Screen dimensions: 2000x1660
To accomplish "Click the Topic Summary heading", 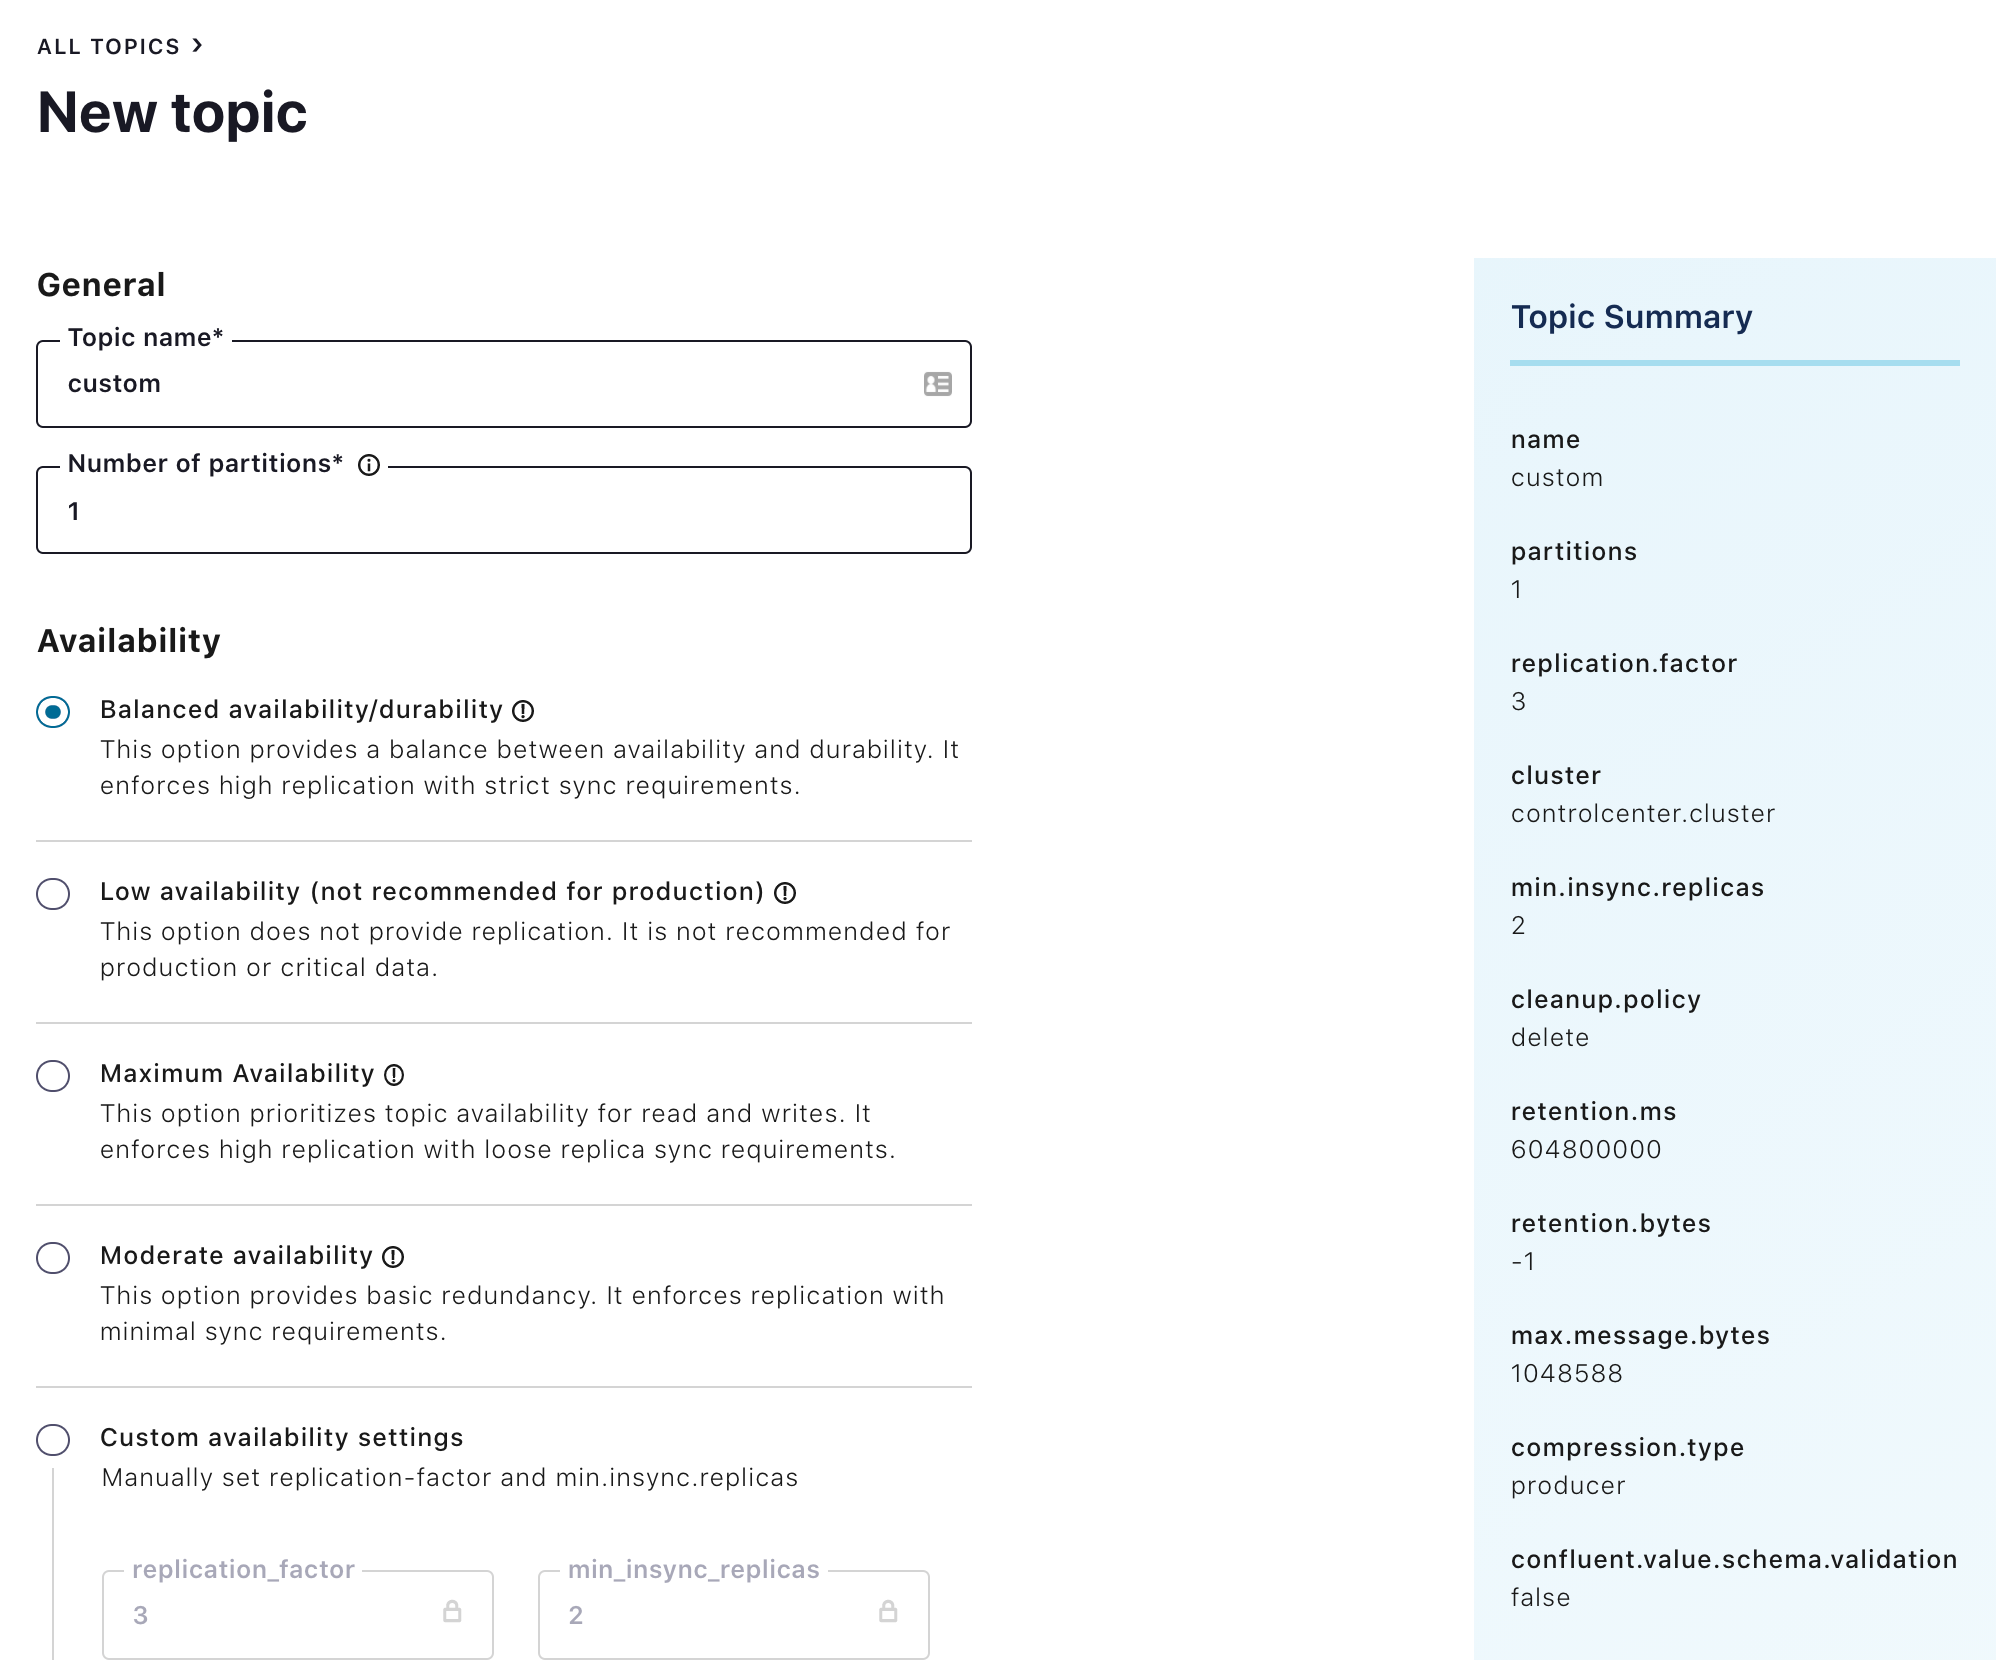I will point(1631,317).
